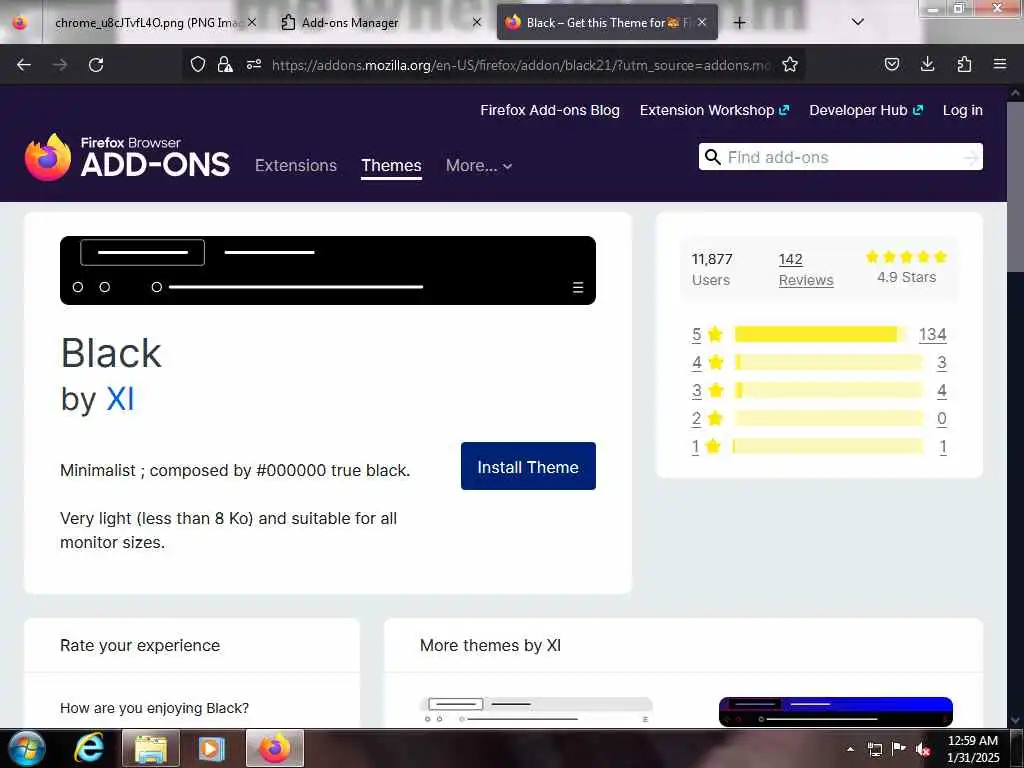Click into the Find add-ons search field
Image resolution: width=1024 pixels, height=768 pixels.
(842, 157)
